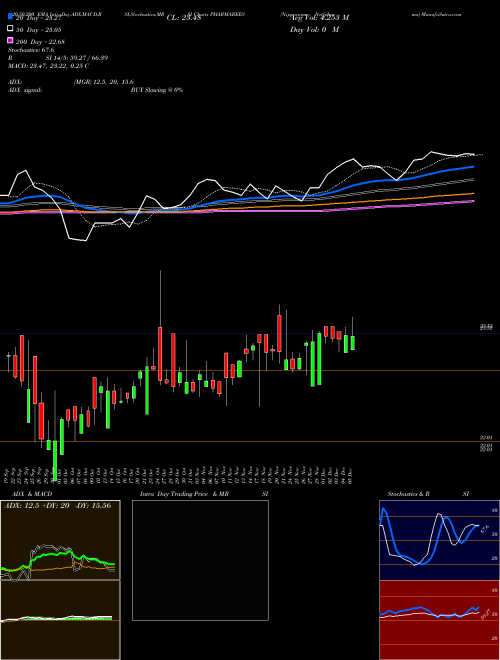Click the empty Intra Day Trading Price panel
This screenshot has height=660, width=500.
(200, 560)
